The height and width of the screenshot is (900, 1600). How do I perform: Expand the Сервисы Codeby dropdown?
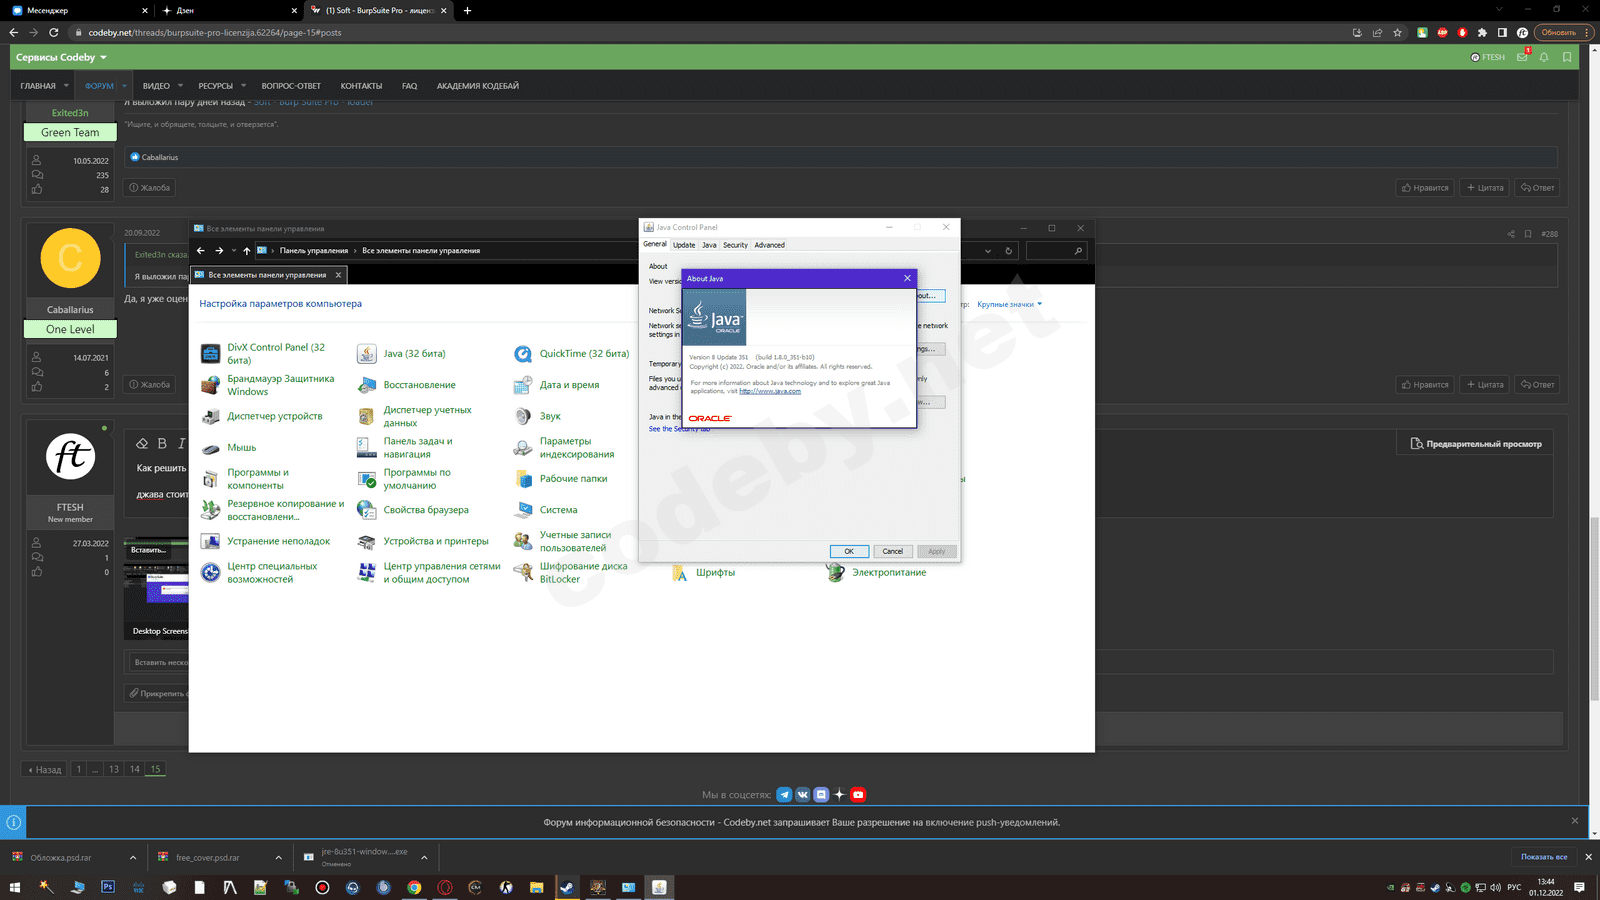pos(62,58)
